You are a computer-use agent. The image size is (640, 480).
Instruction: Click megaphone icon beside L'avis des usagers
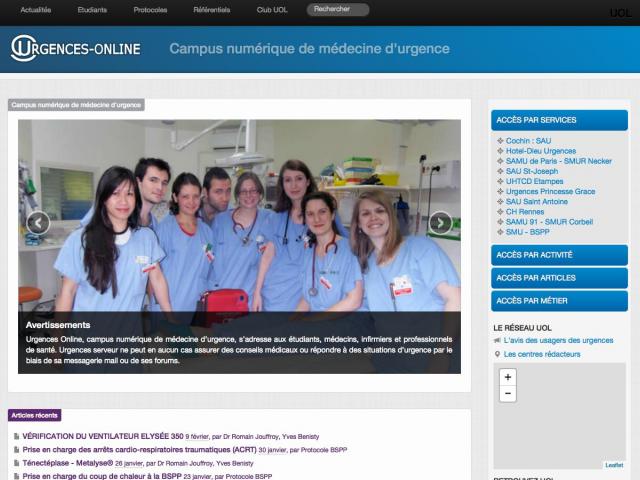(497, 340)
